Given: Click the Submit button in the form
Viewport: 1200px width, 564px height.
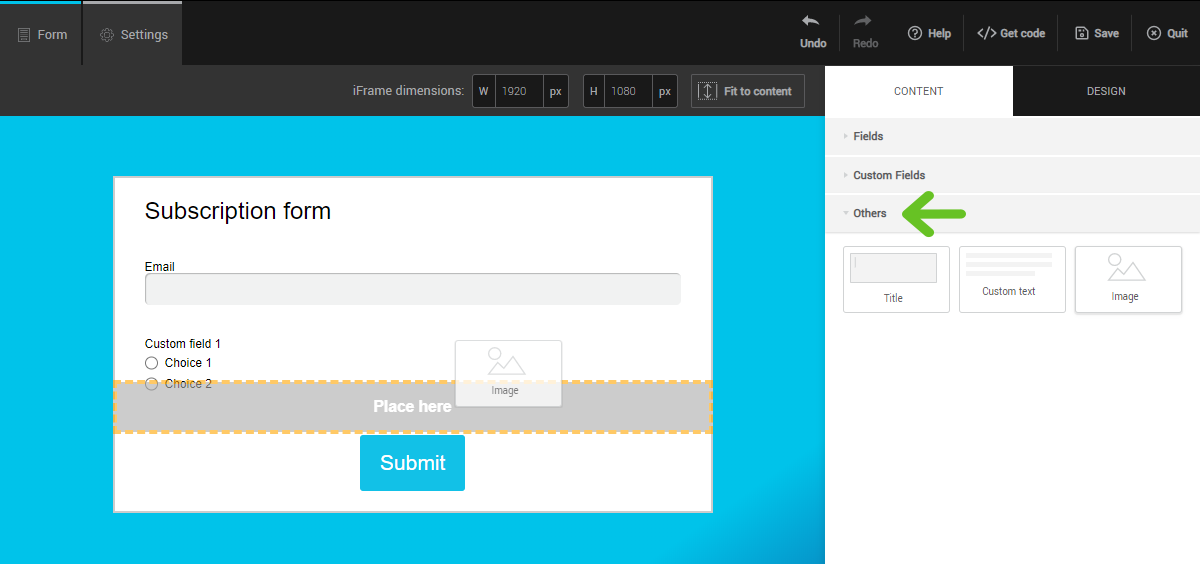Looking at the screenshot, I should click(x=412, y=463).
